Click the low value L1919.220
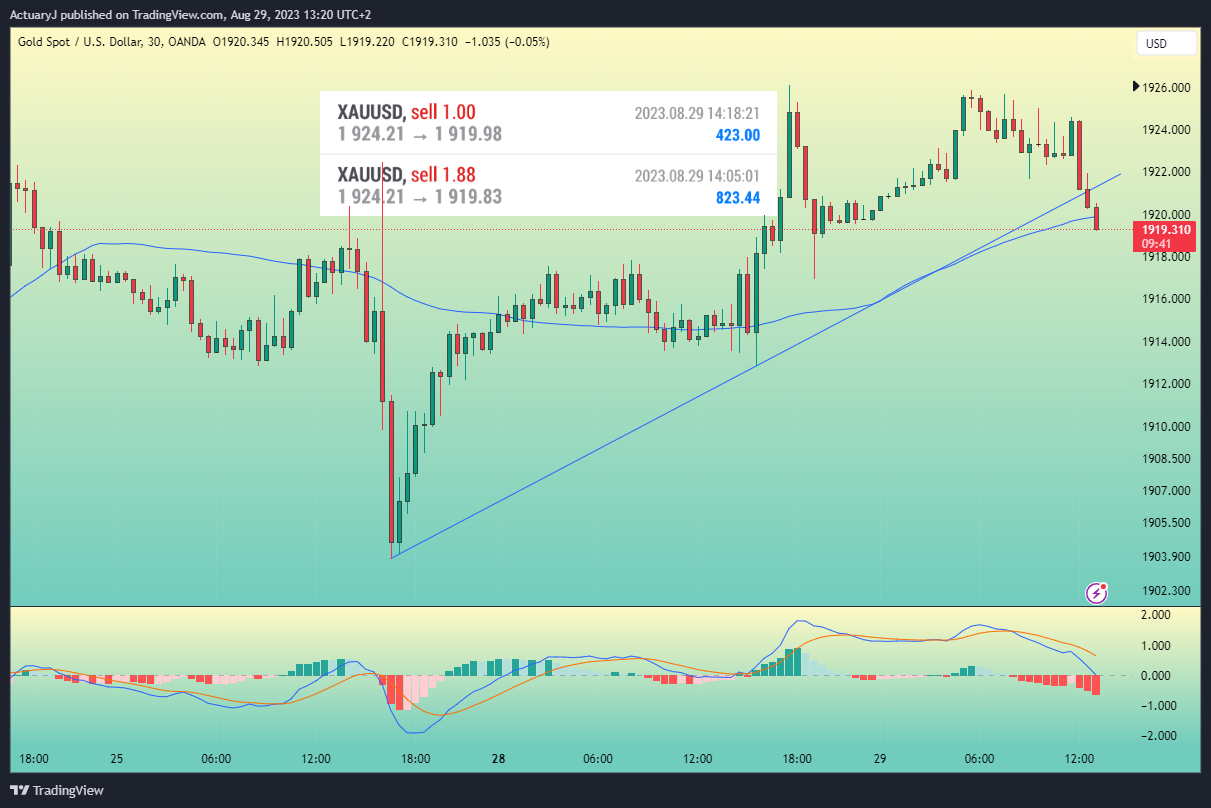 click(x=367, y=42)
